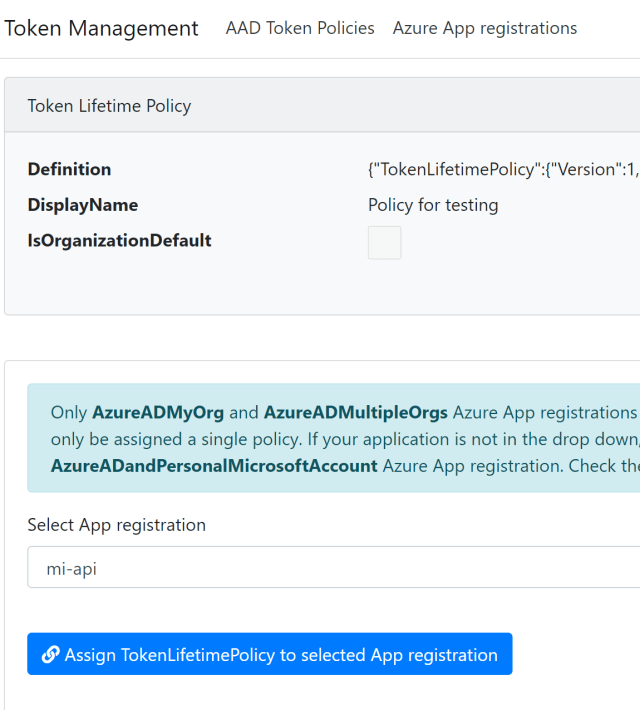Screen dimensions: 640x710
Task: Open the Token Management home link
Action: [101, 29]
